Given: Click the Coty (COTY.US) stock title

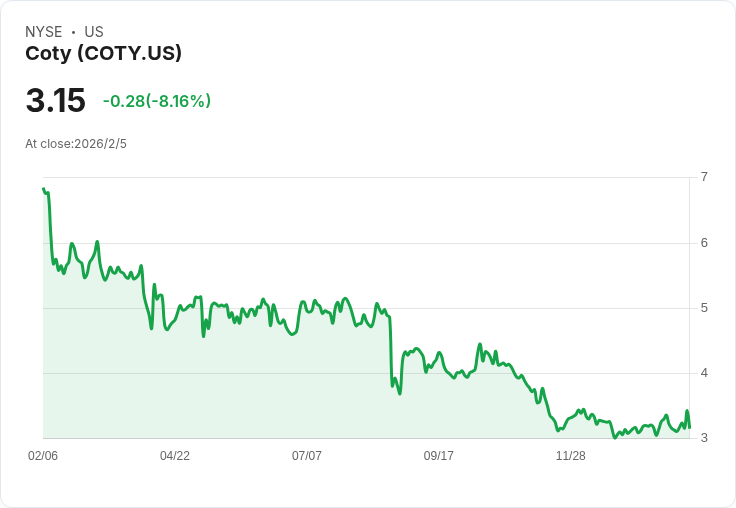Looking at the screenshot, I should 103,54.
